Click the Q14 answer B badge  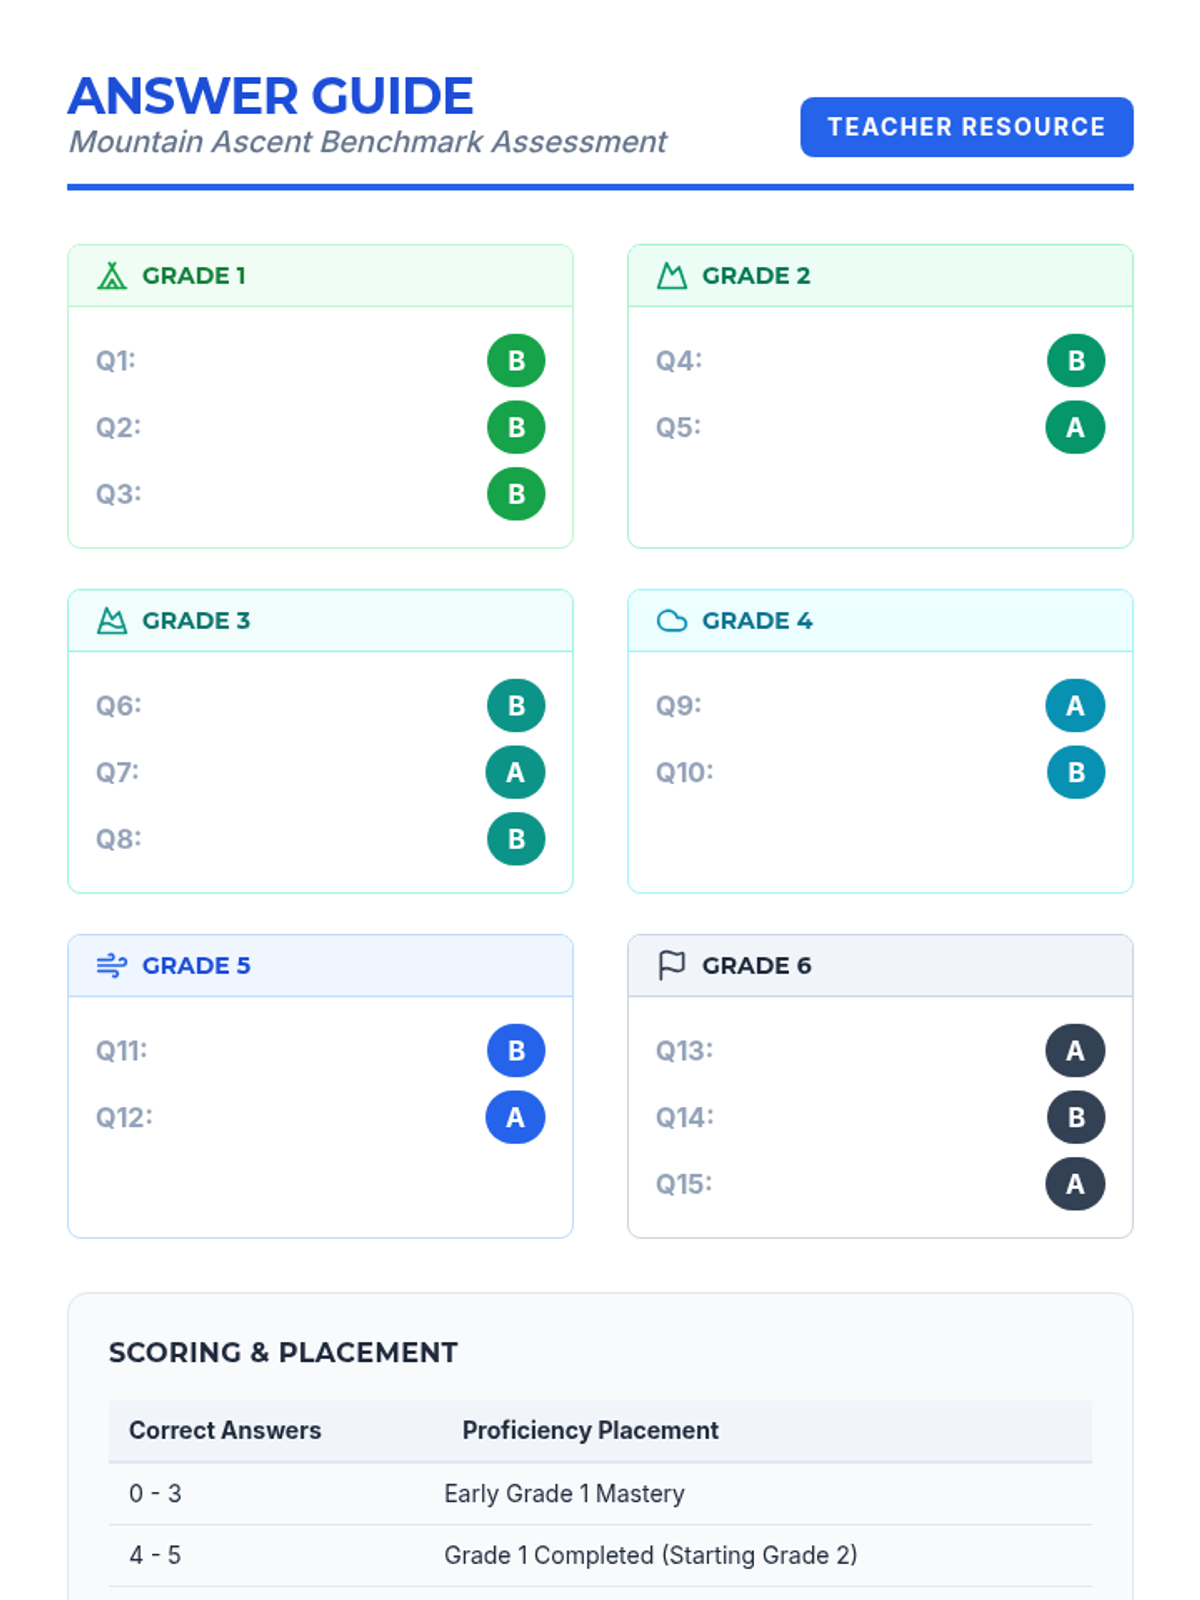1075,1117
